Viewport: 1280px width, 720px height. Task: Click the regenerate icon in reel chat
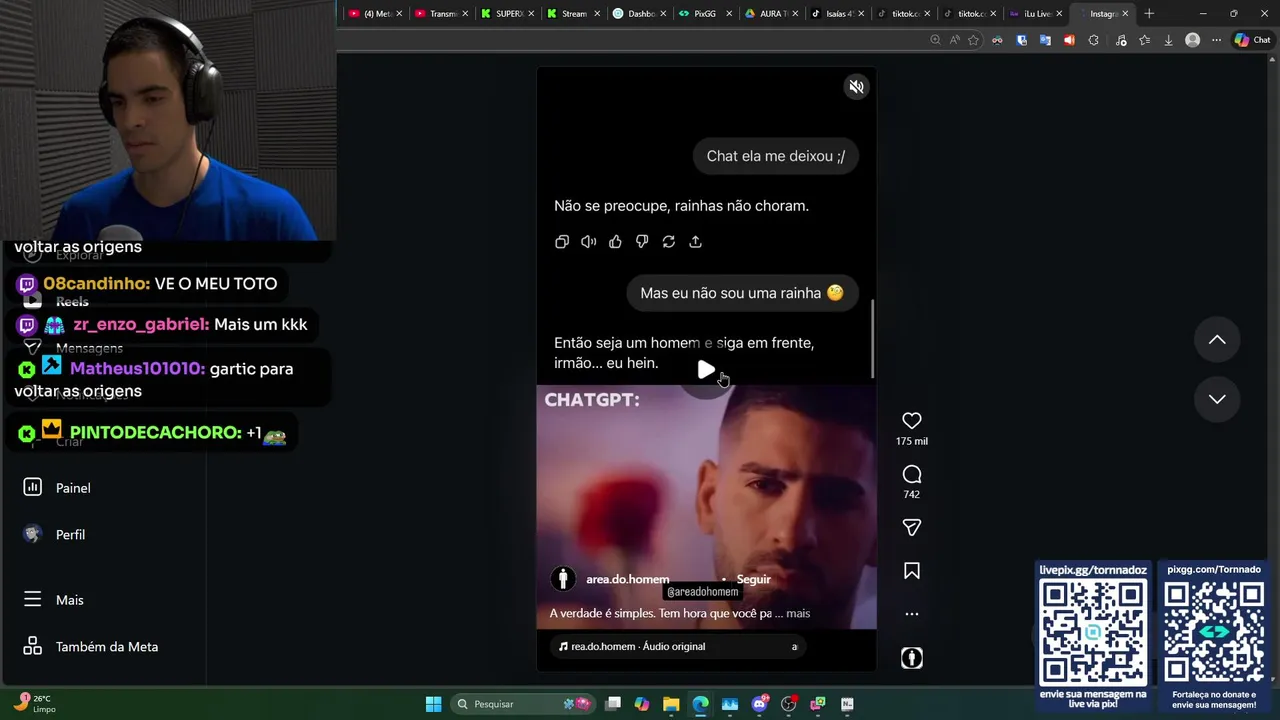tap(669, 242)
